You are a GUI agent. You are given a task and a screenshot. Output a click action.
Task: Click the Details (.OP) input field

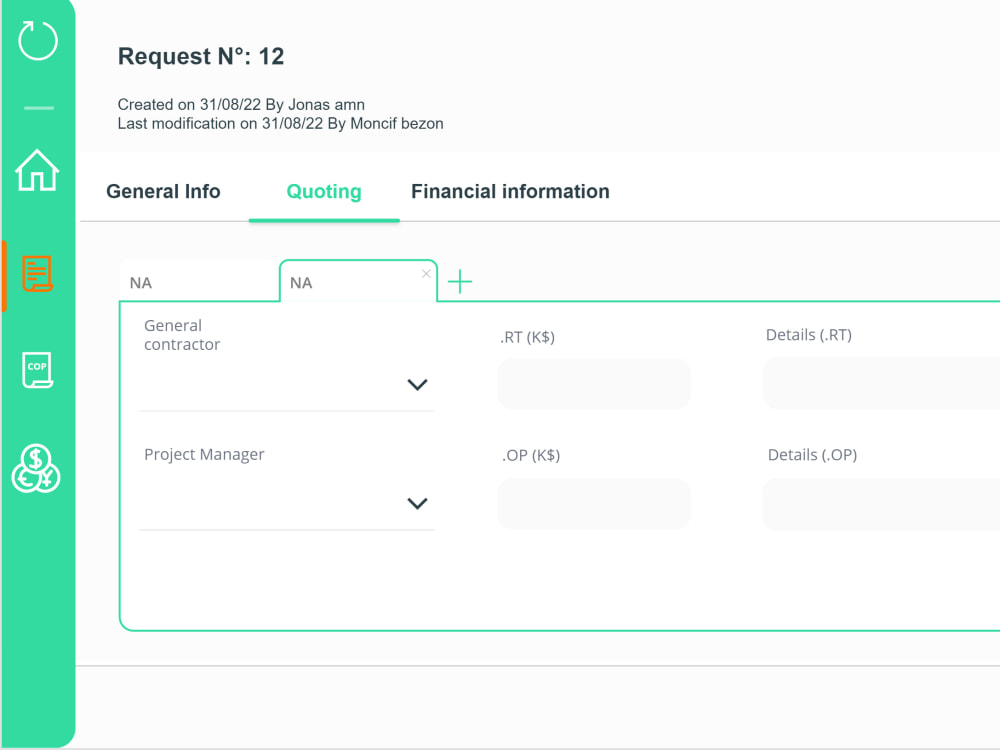point(881,504)
